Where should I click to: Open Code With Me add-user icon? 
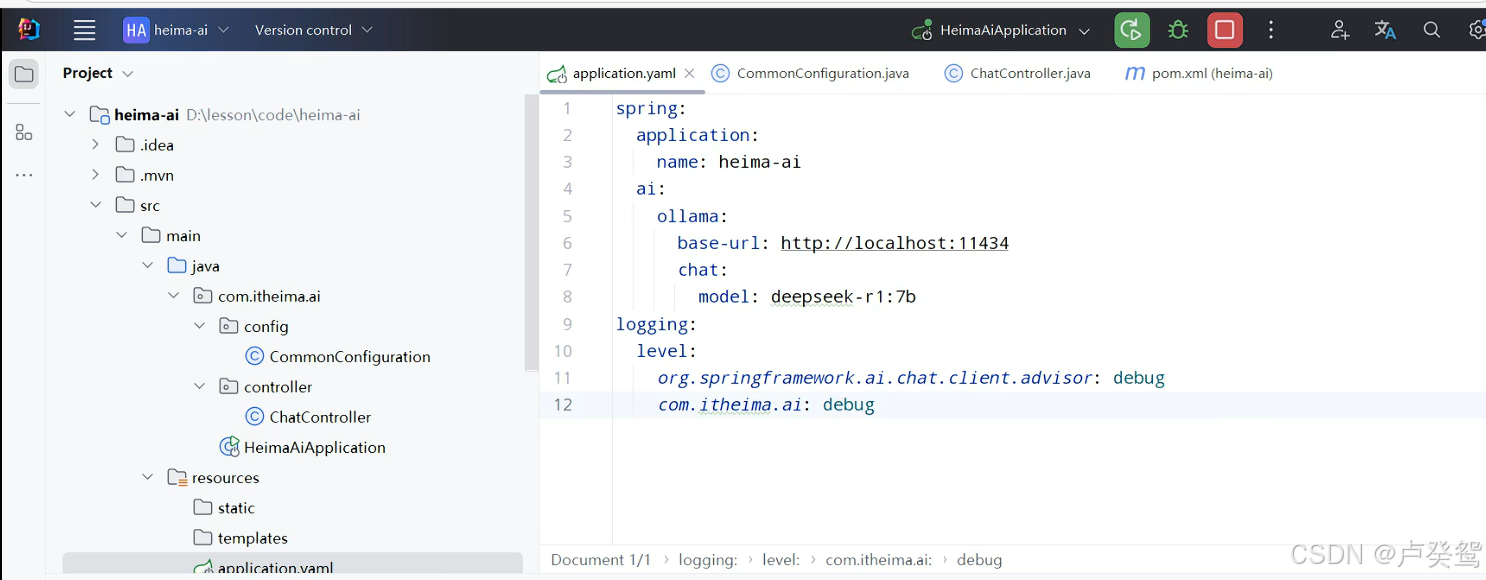click(1339, 30)
